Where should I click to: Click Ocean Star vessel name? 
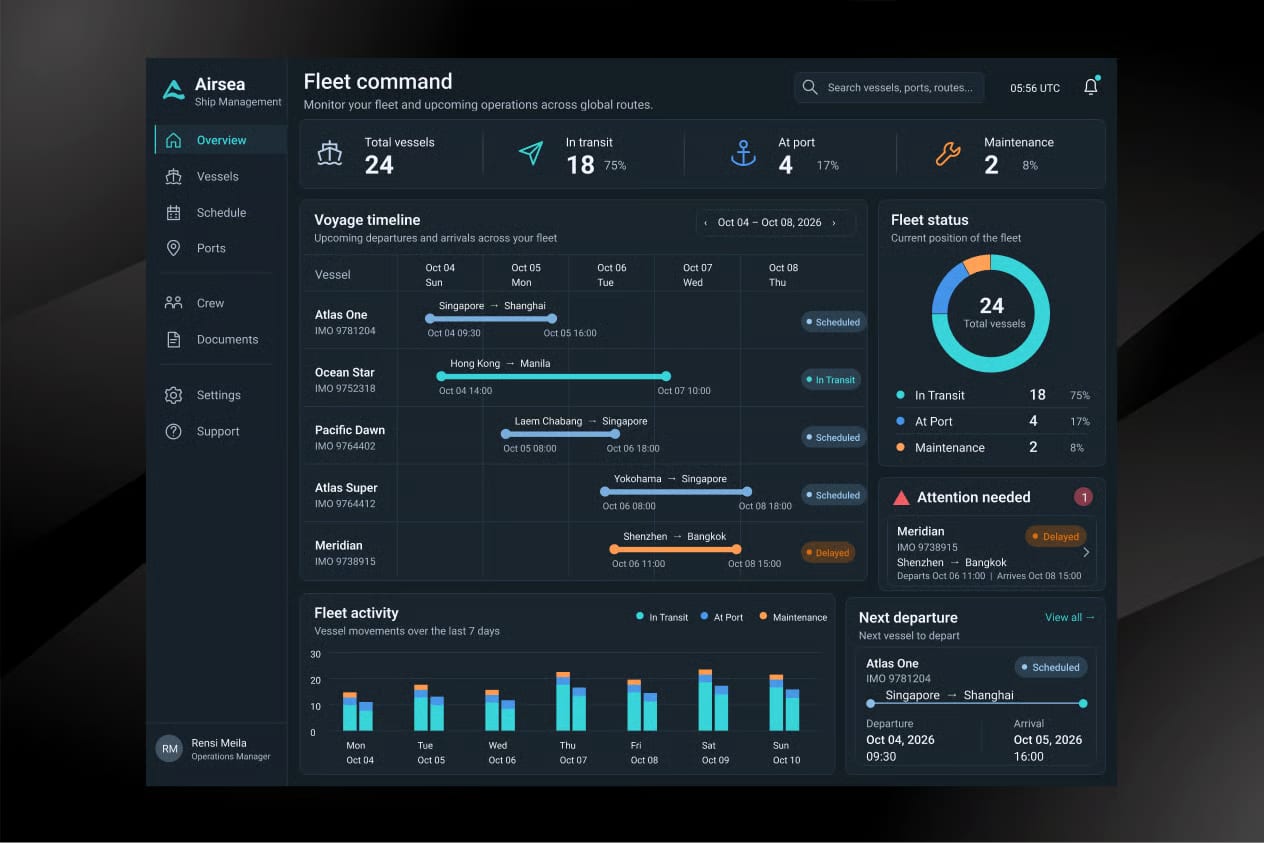[345, 372]
